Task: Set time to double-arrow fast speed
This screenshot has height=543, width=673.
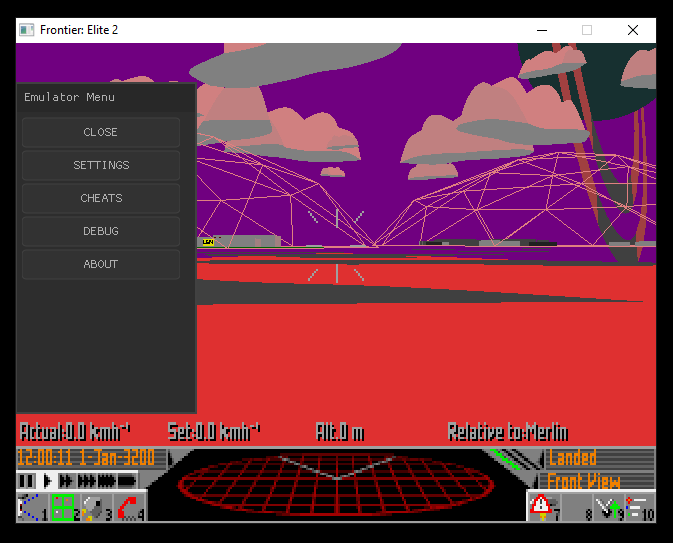Action: (x=66, y=481)
